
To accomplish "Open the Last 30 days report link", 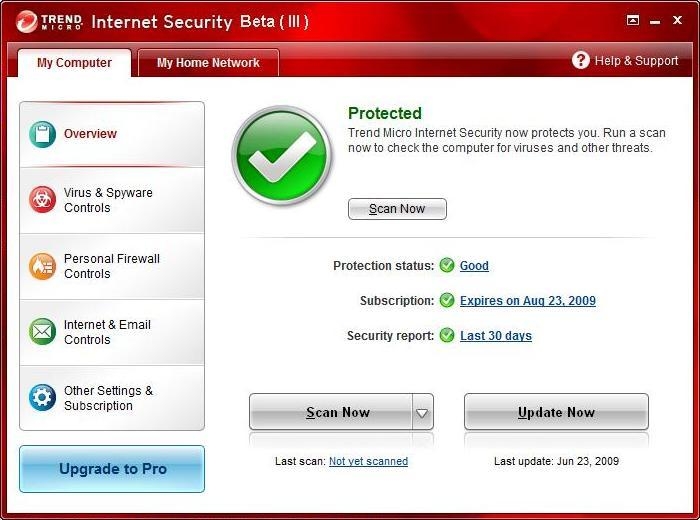I will click(x=496, y=335).
